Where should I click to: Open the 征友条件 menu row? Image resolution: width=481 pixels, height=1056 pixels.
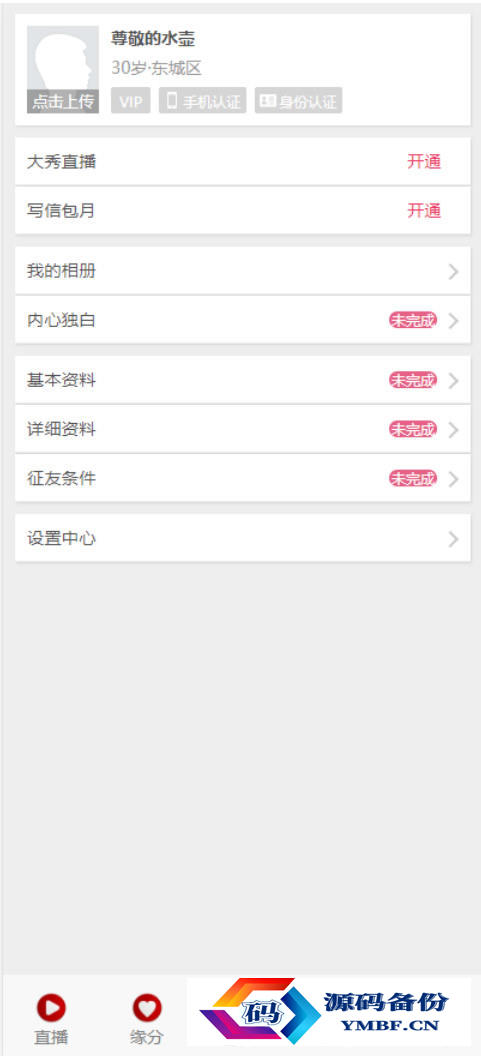[x=243, y=478]
